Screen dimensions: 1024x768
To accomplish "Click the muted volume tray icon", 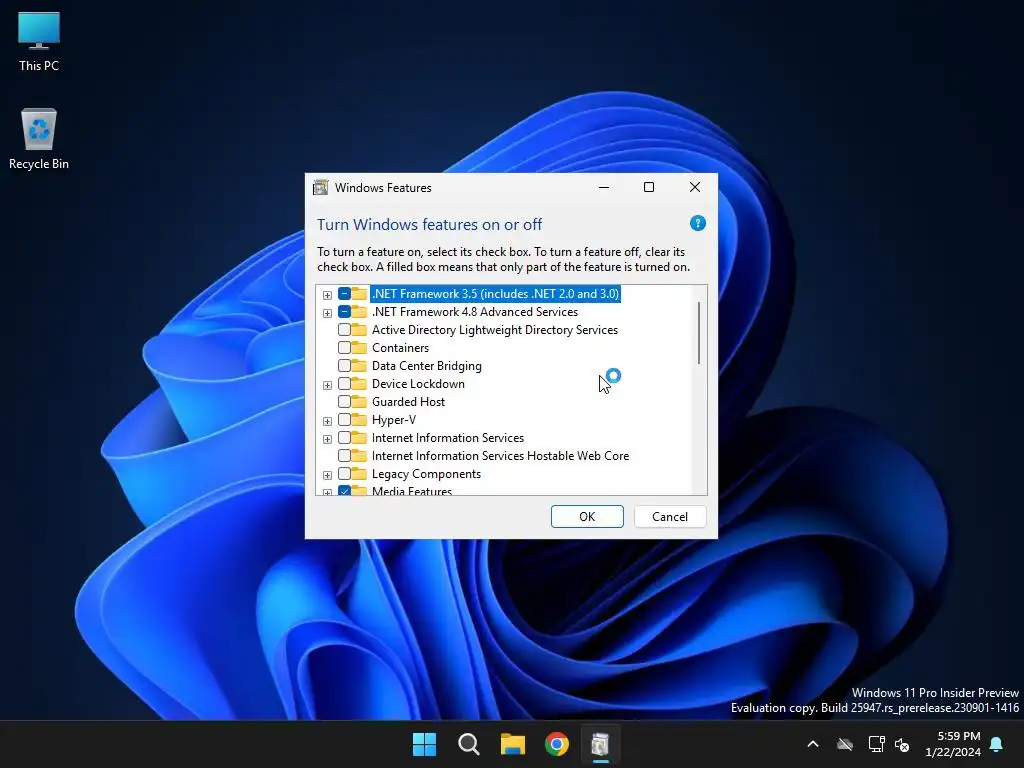I will tap(902, 744).
